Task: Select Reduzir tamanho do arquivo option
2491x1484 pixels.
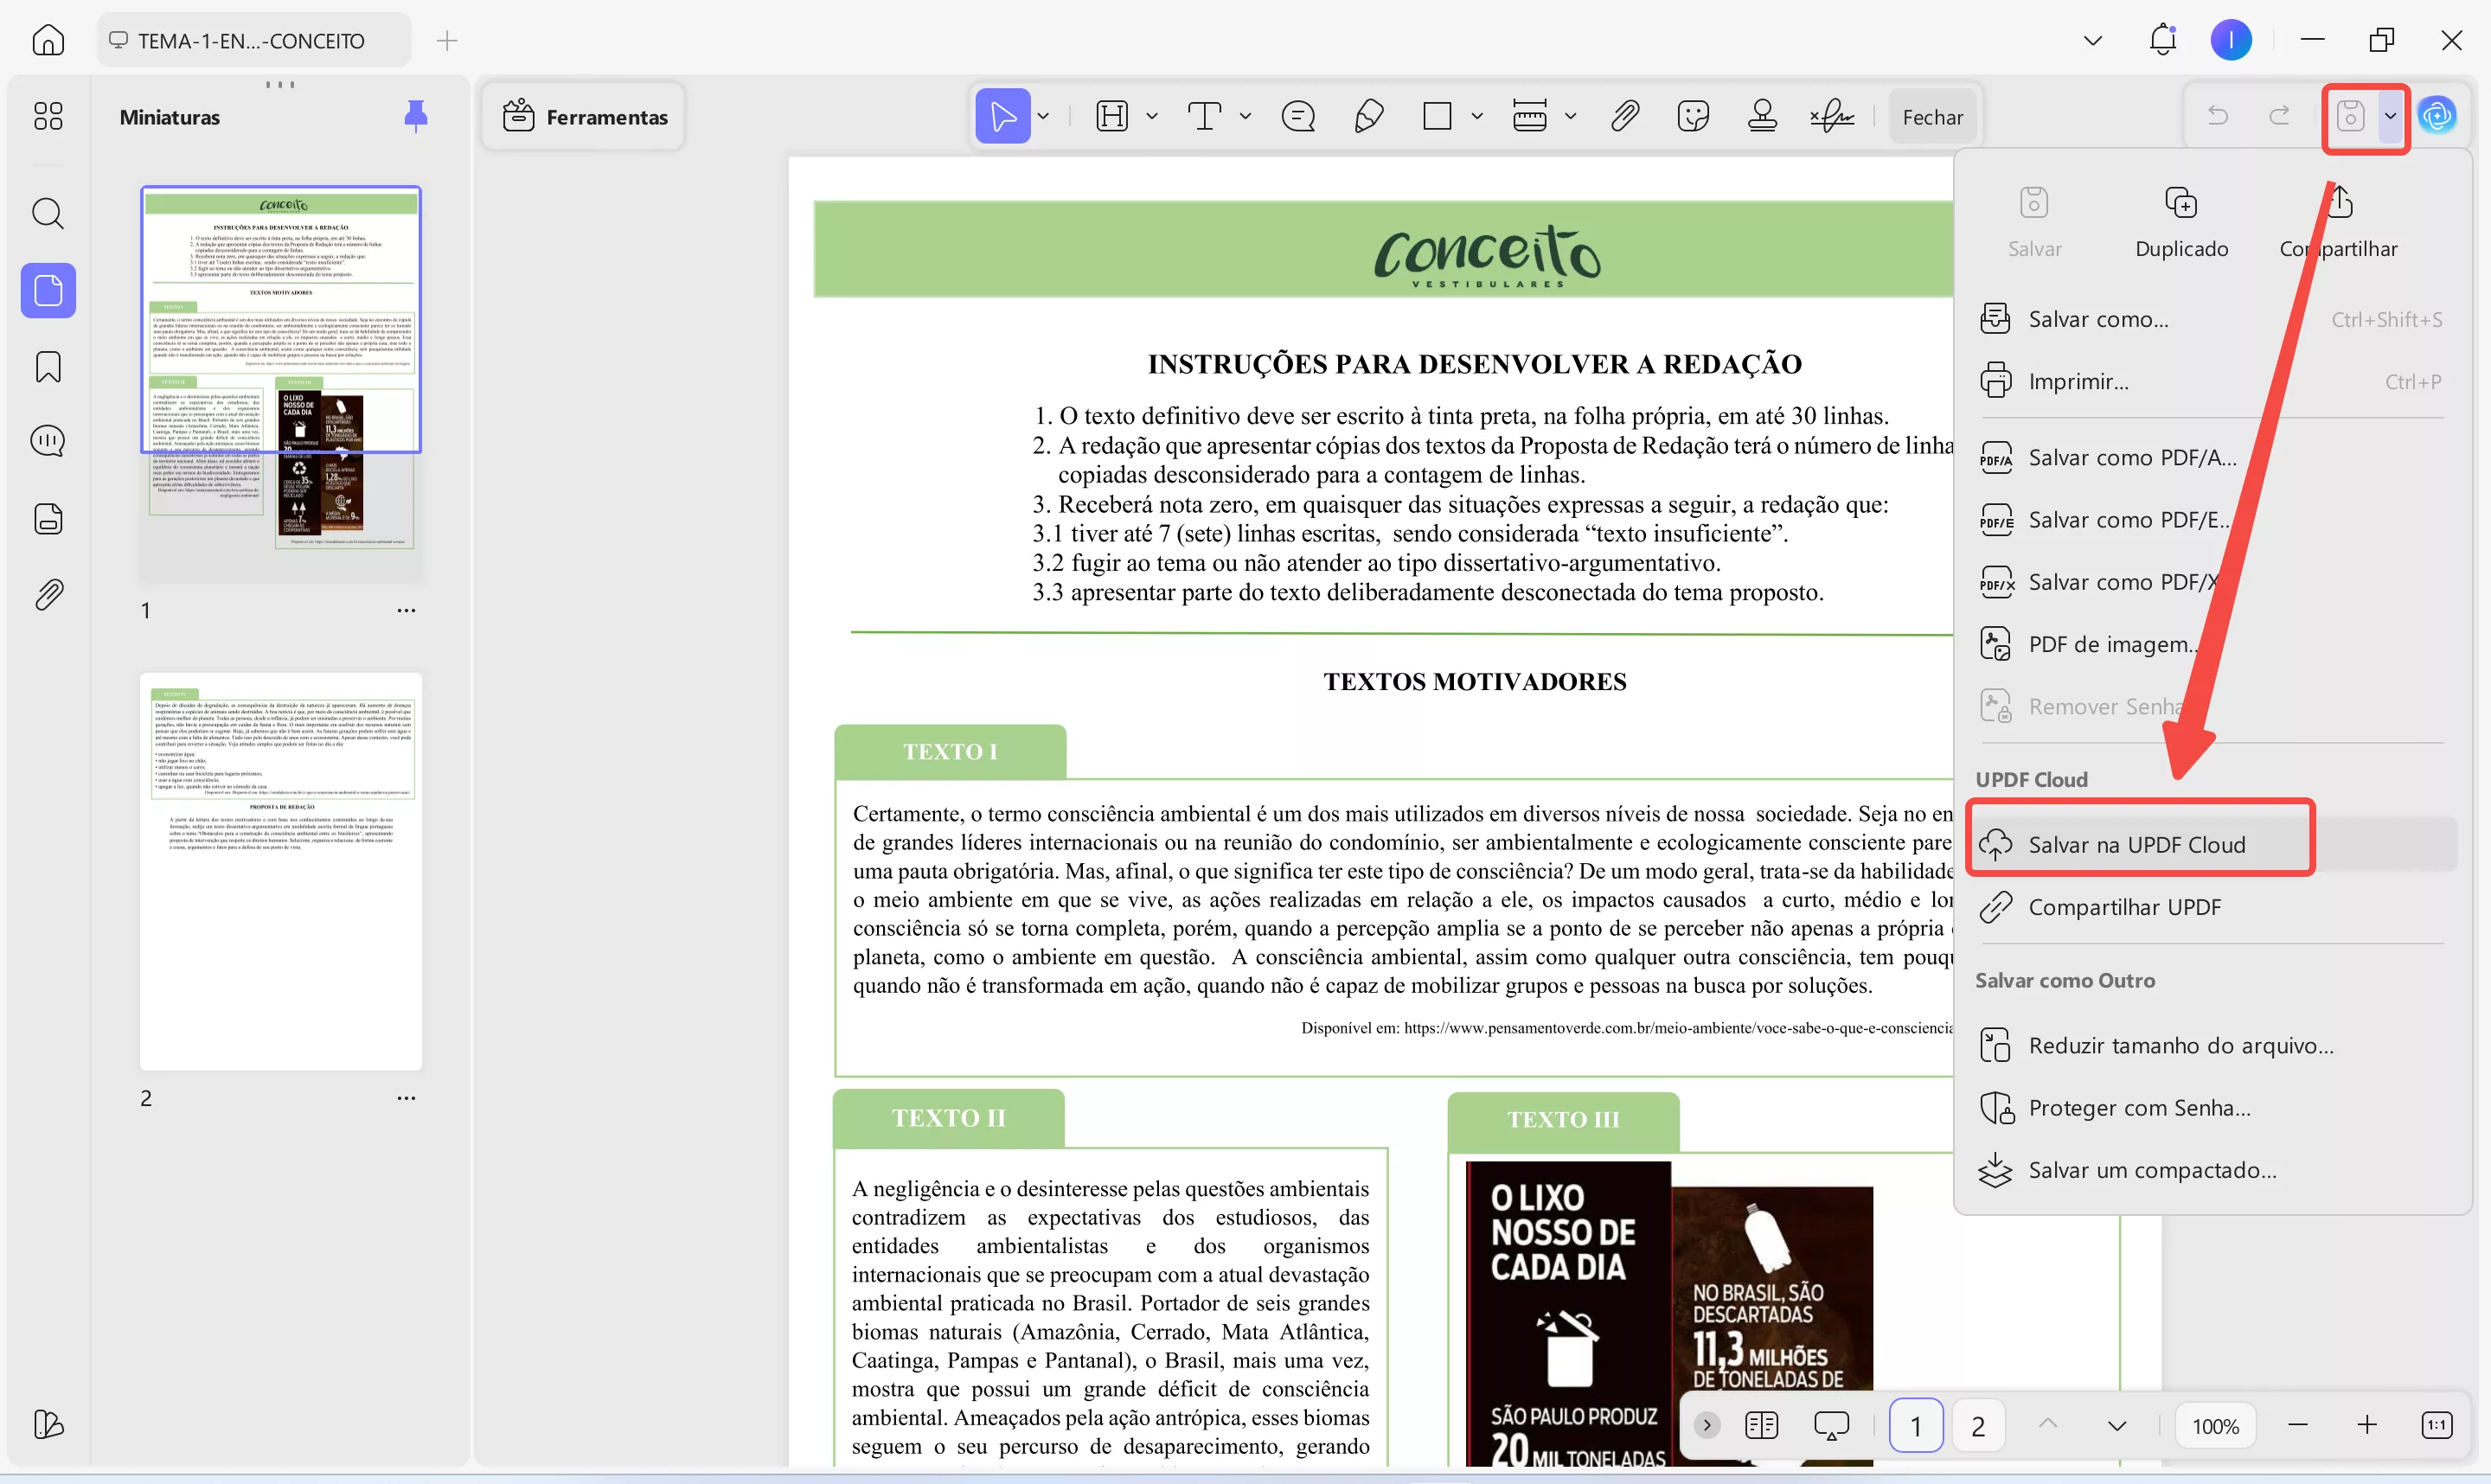Action: point(2180,1046)
